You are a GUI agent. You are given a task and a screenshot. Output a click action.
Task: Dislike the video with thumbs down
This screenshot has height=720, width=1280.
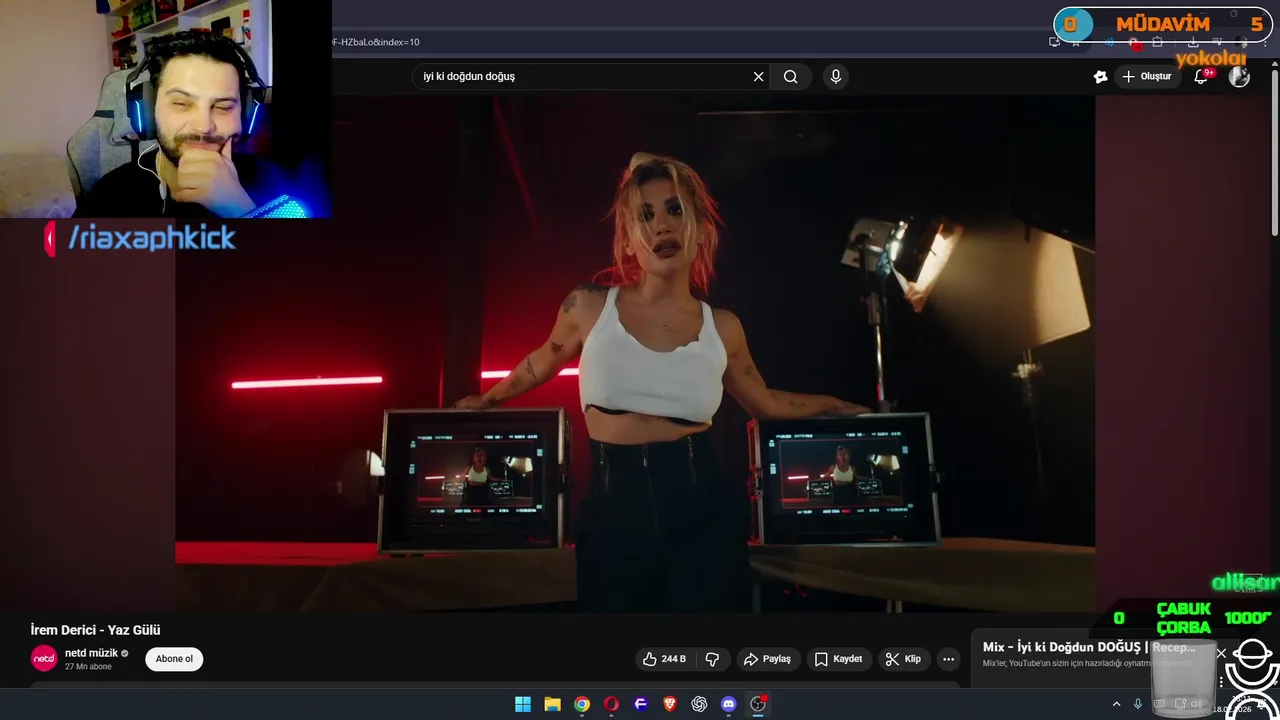712,659
